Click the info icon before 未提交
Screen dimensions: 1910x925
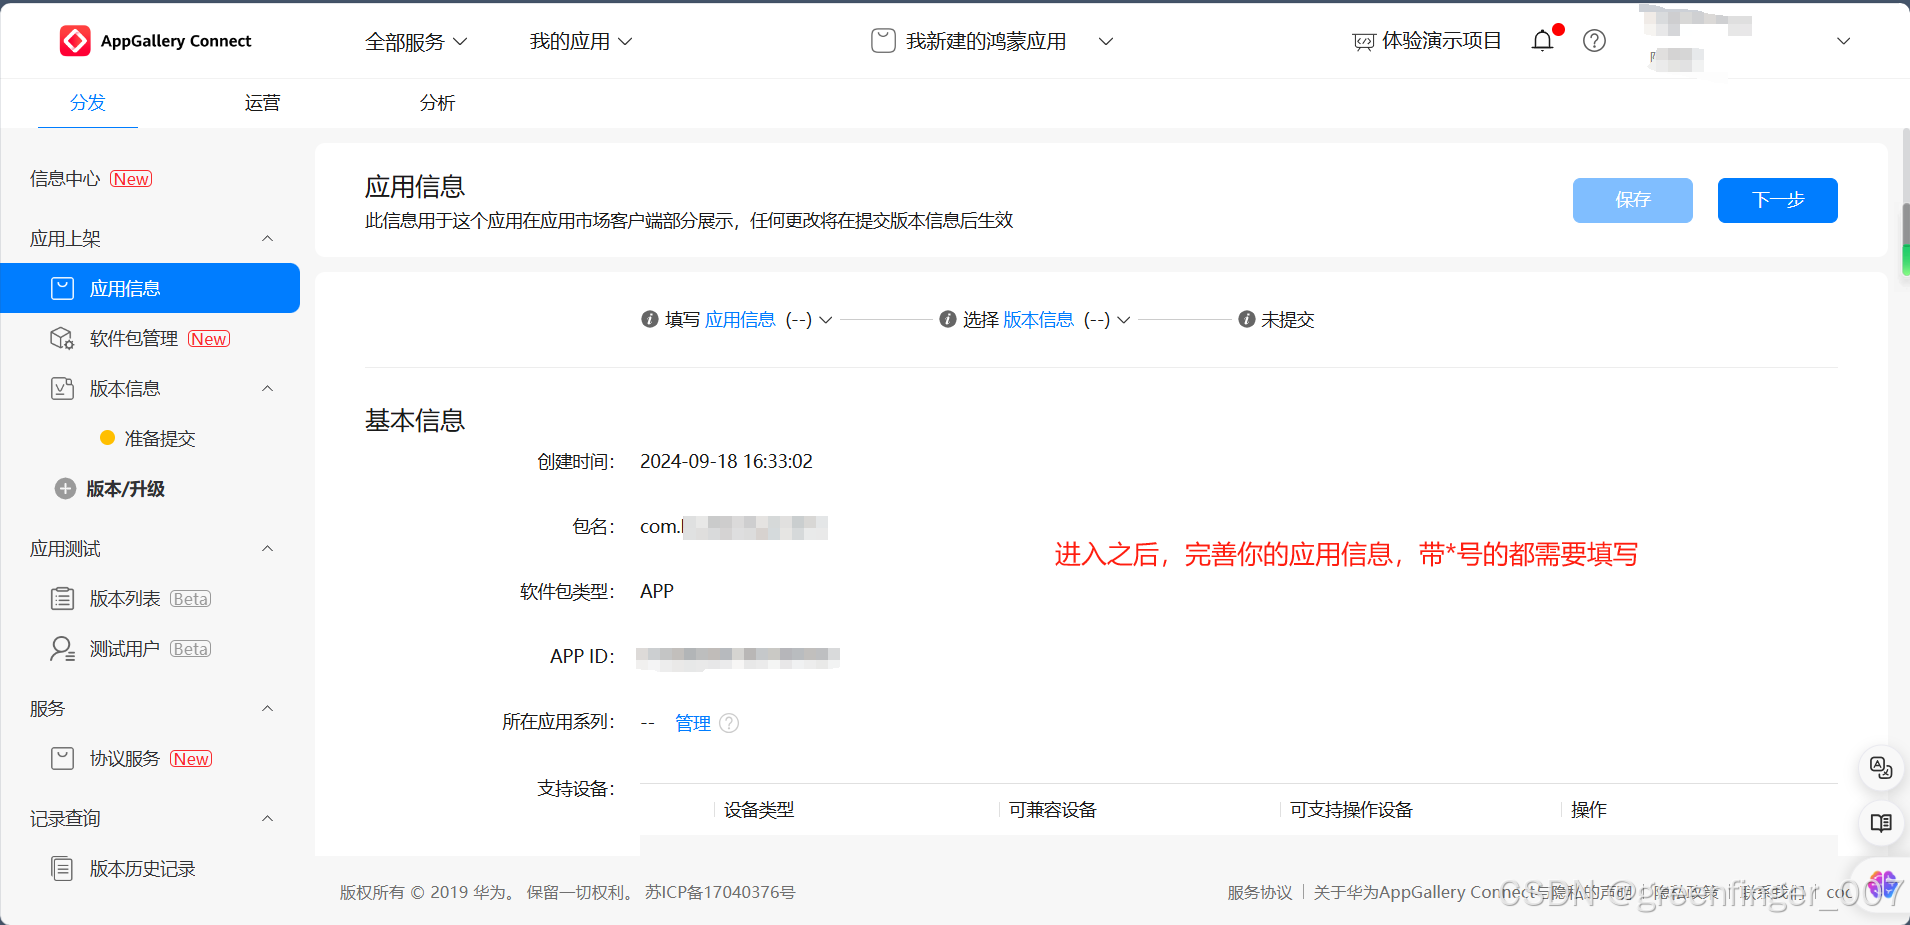[1247, 319]
